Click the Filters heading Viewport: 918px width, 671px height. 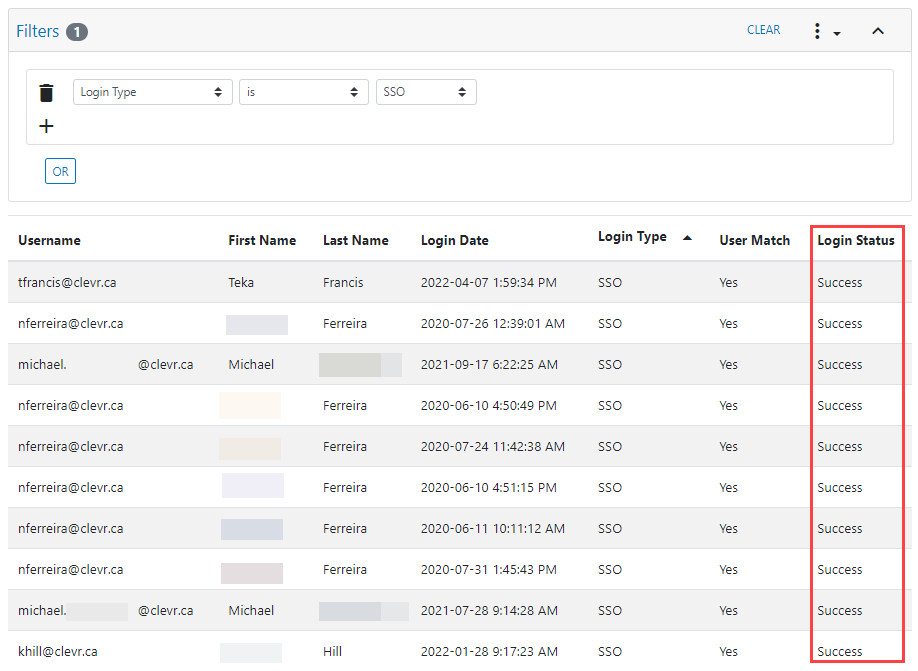37,31
